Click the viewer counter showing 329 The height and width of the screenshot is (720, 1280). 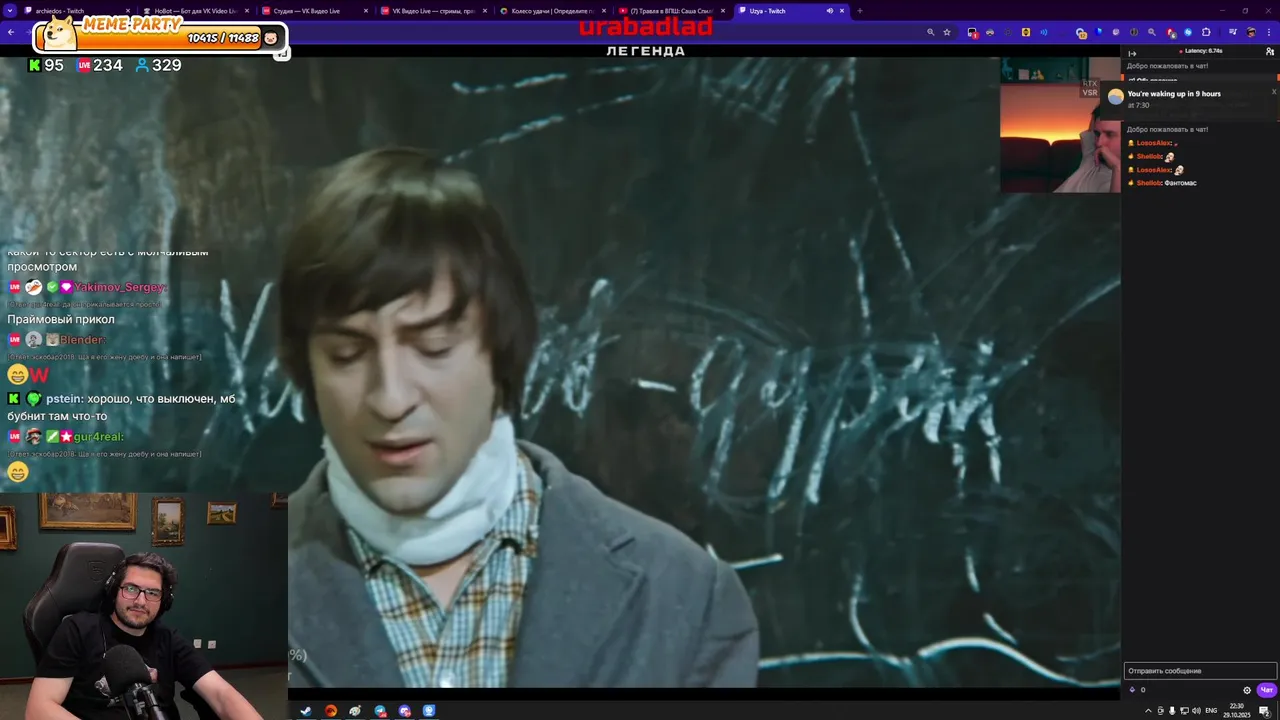coord(158,65)
